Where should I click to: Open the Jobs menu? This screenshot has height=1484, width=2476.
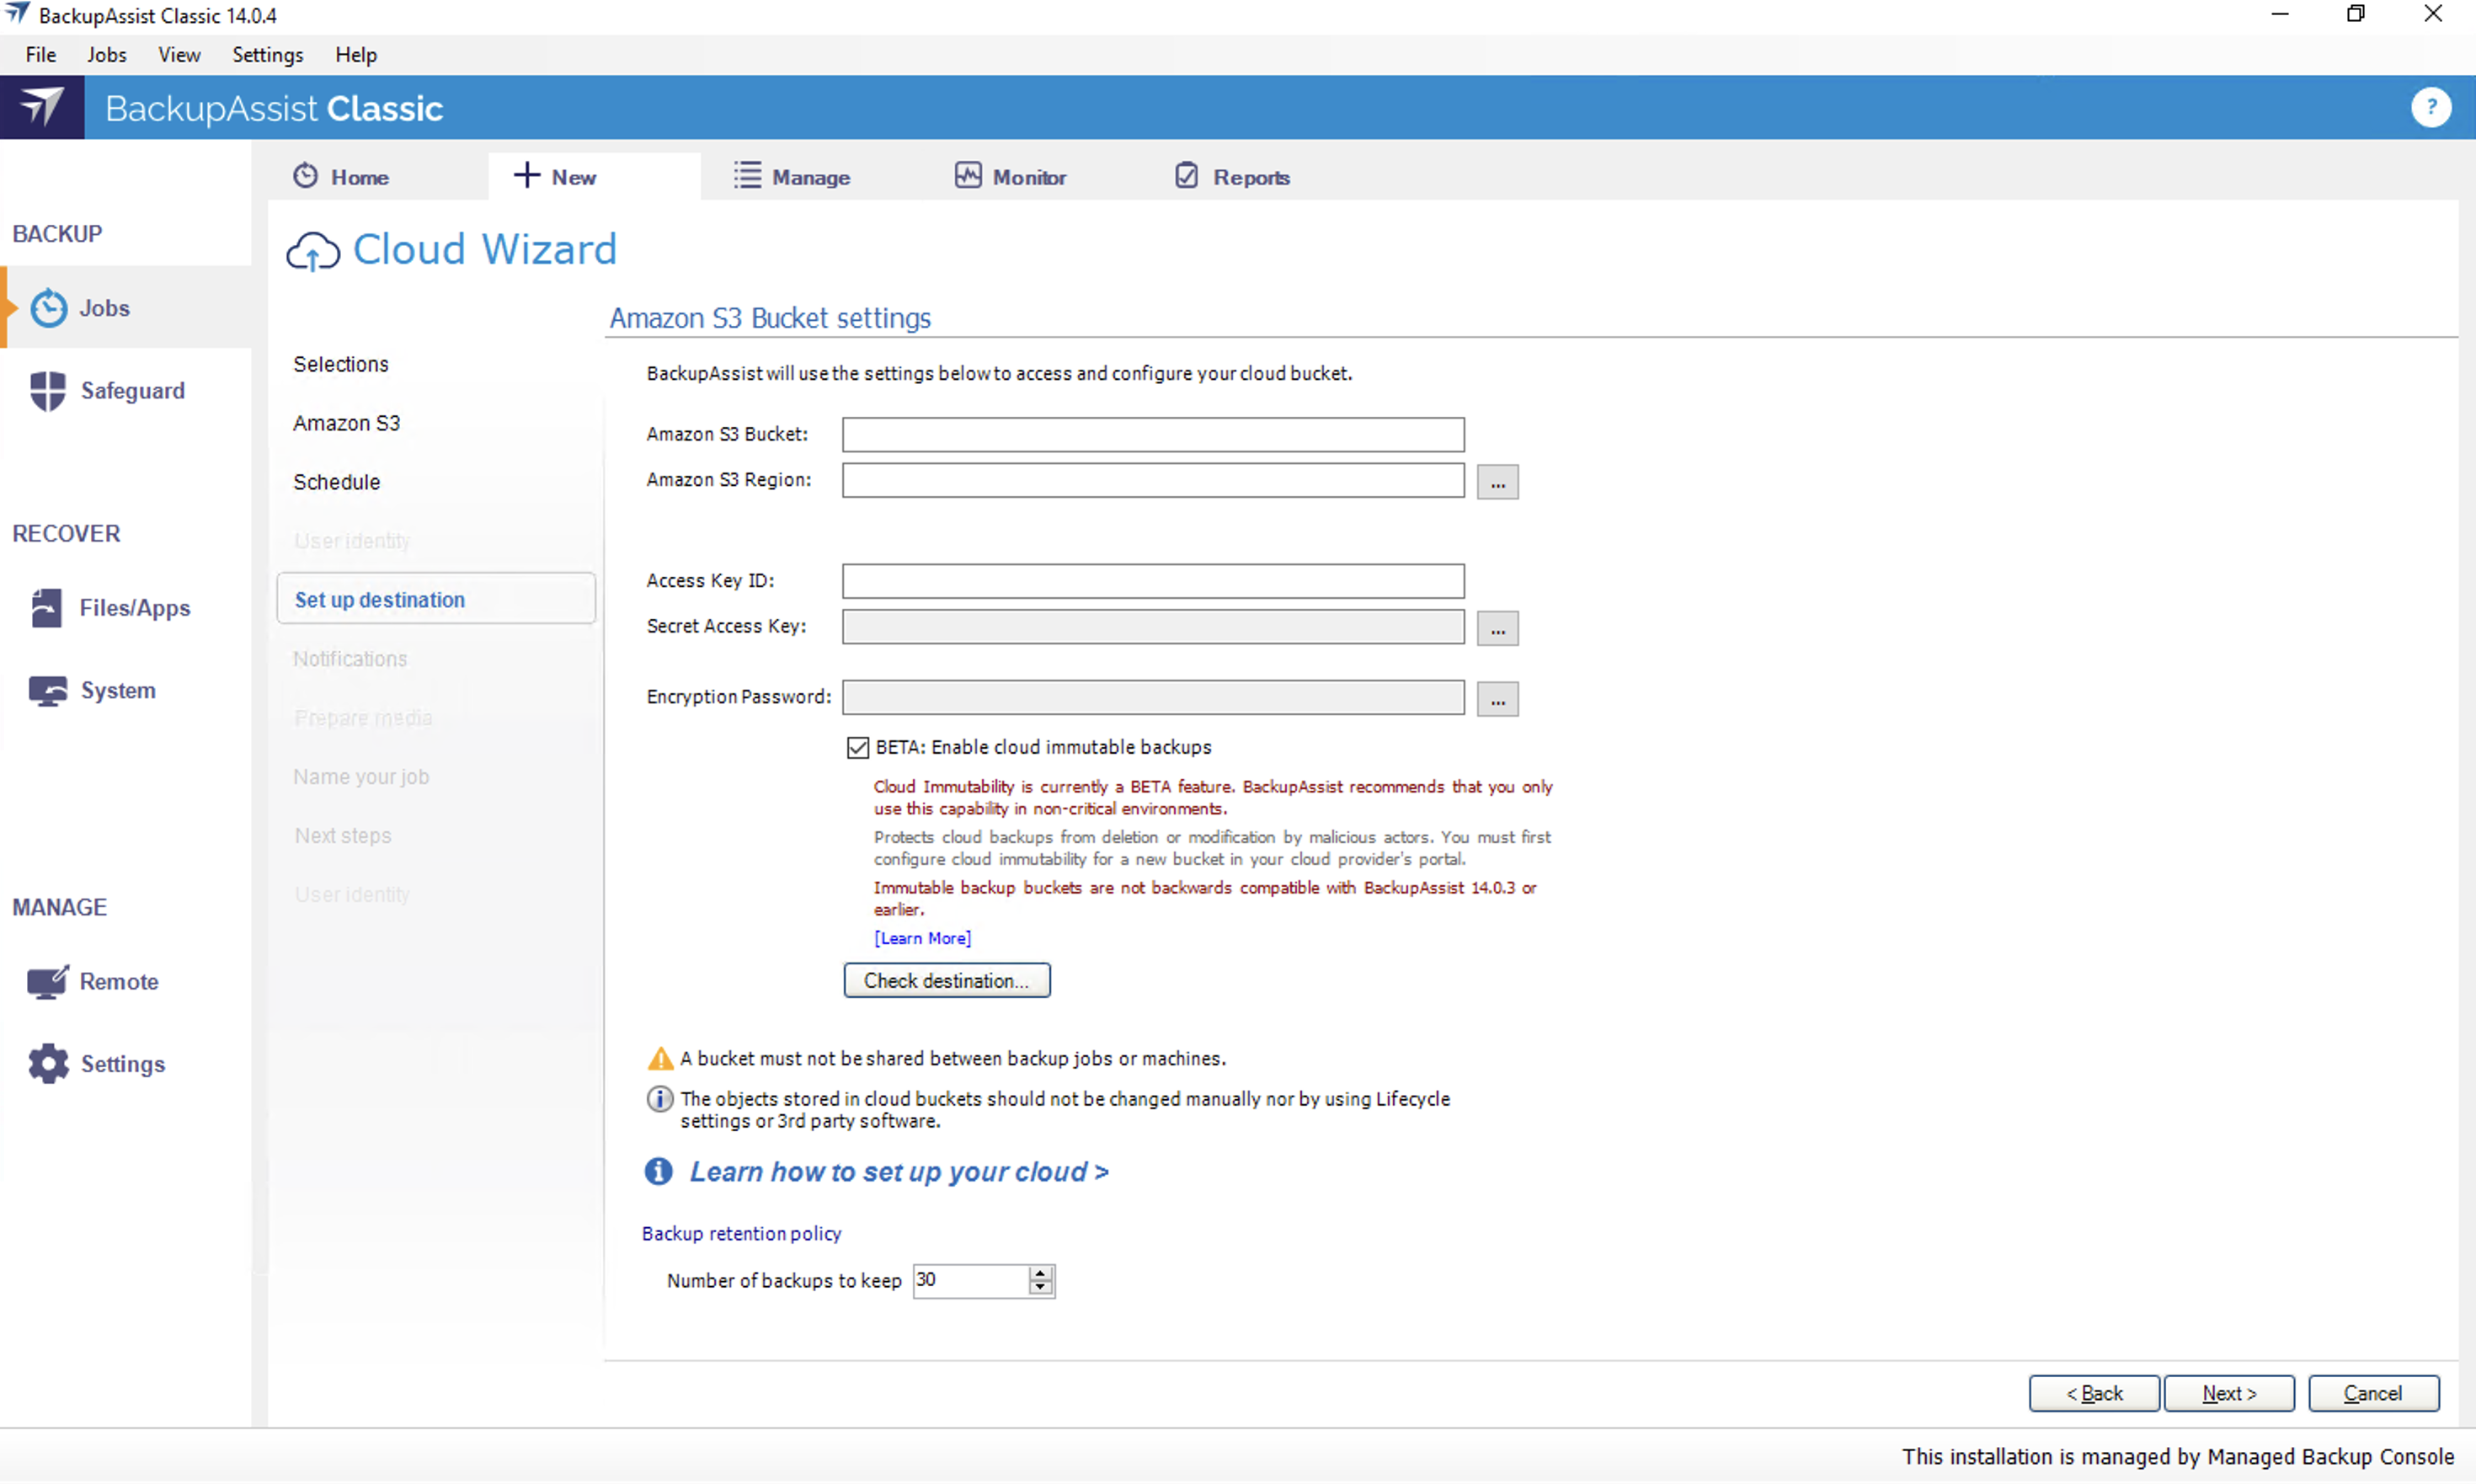[x=106, y=55]
